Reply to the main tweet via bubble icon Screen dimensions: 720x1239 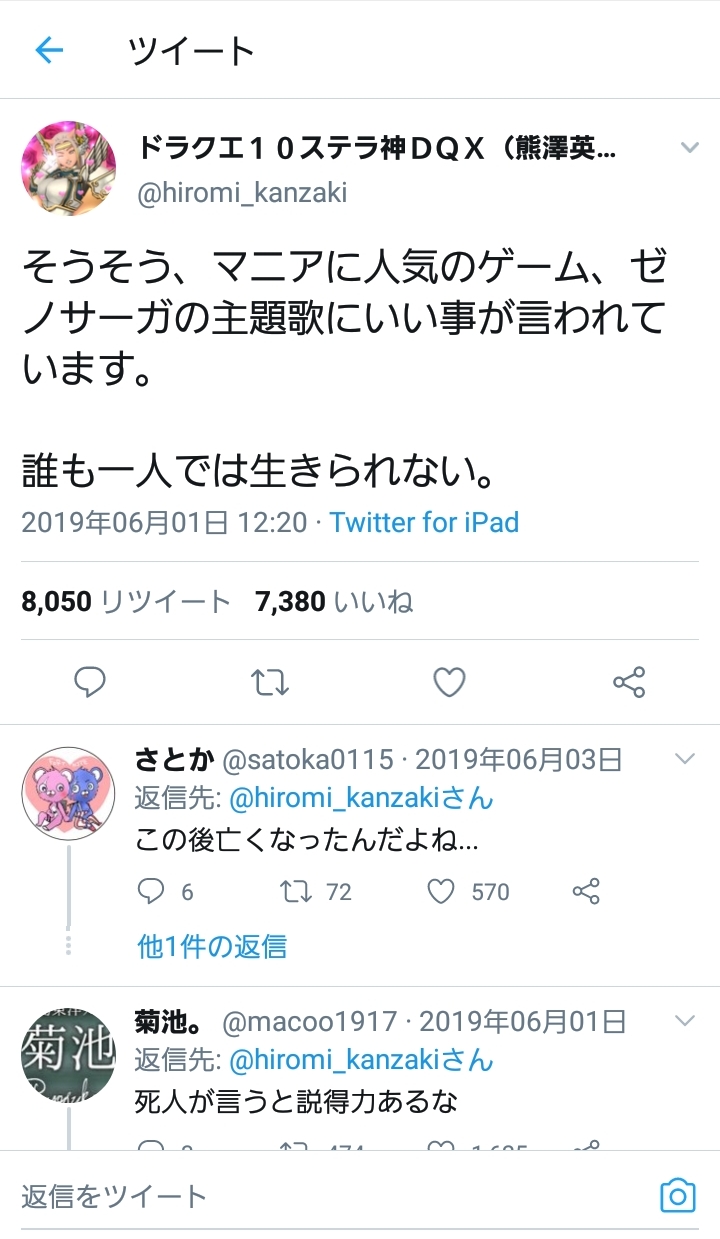tap(90, 682)
